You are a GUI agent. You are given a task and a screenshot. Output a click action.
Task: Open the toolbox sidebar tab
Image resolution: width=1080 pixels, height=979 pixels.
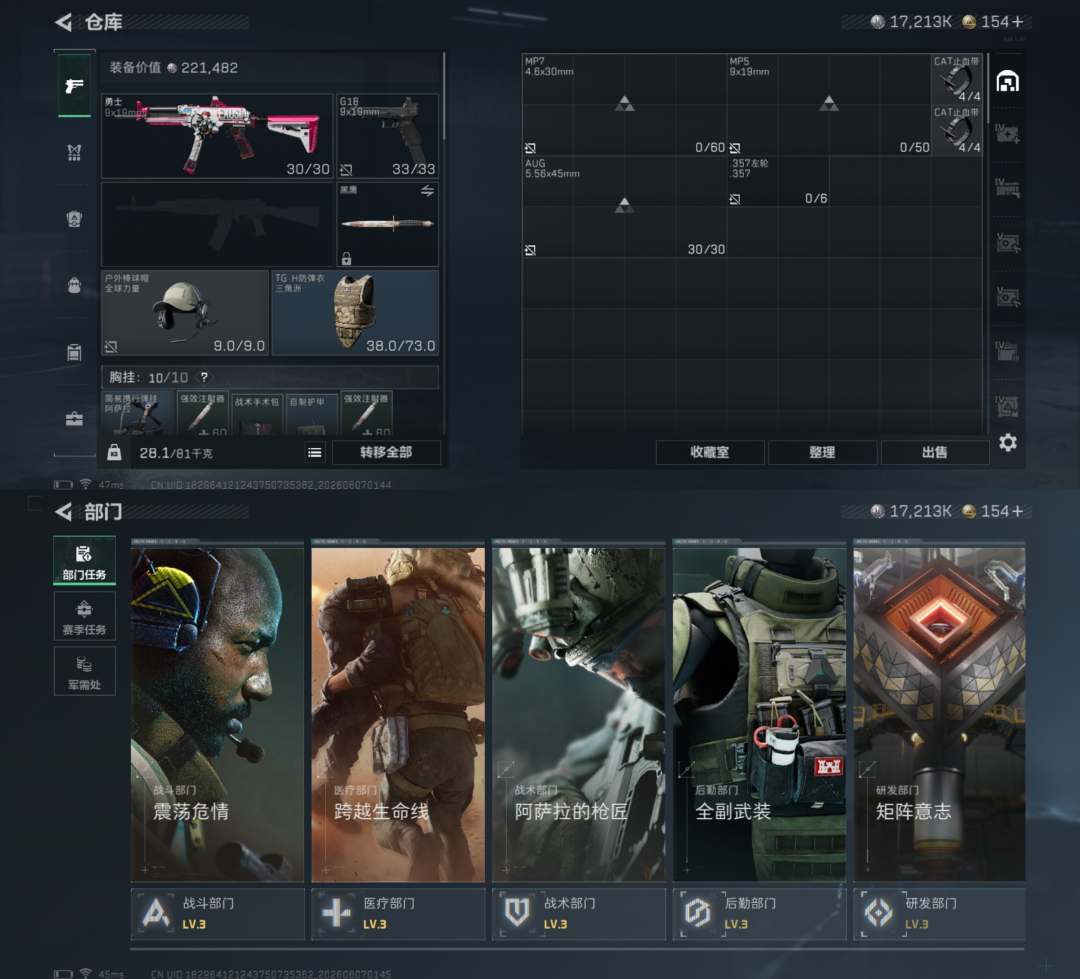coord(74,418)
